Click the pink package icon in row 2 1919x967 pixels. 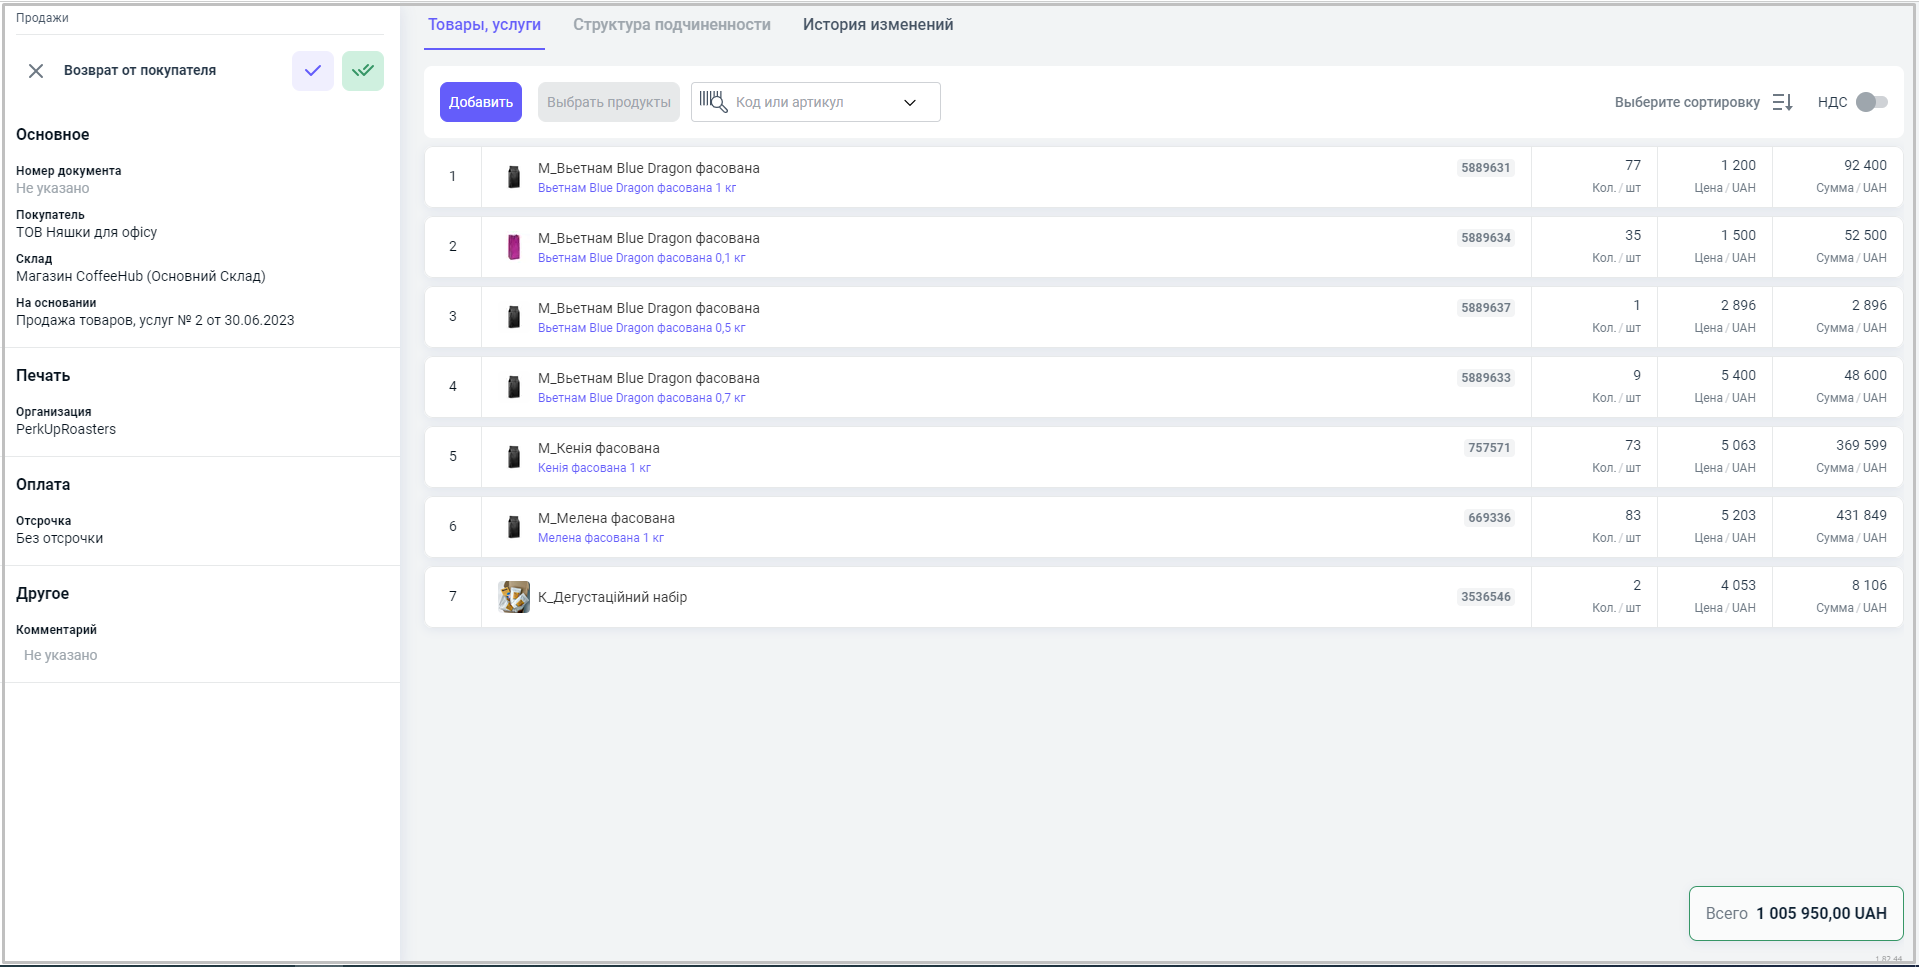click(x=514, y=247)
